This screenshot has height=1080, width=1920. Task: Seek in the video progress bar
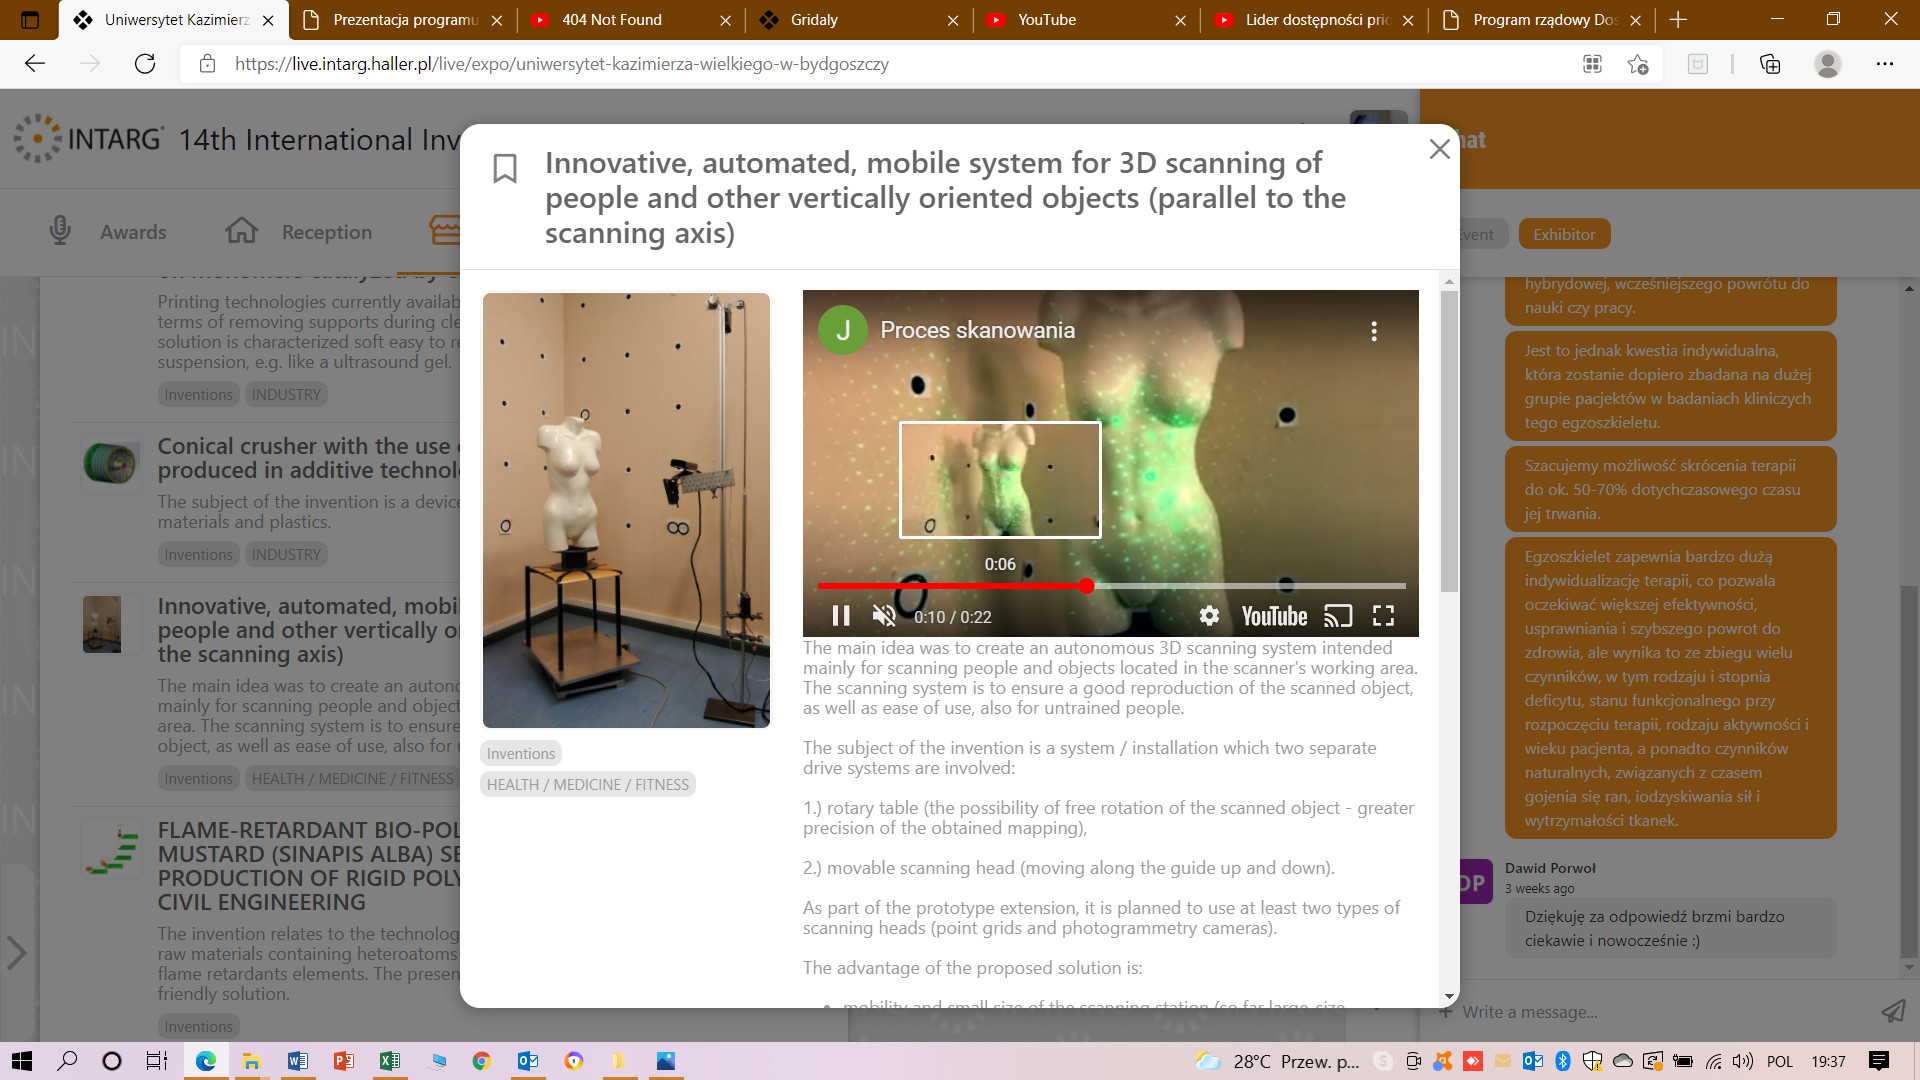pyautogui.click(x=1111, y=586)
